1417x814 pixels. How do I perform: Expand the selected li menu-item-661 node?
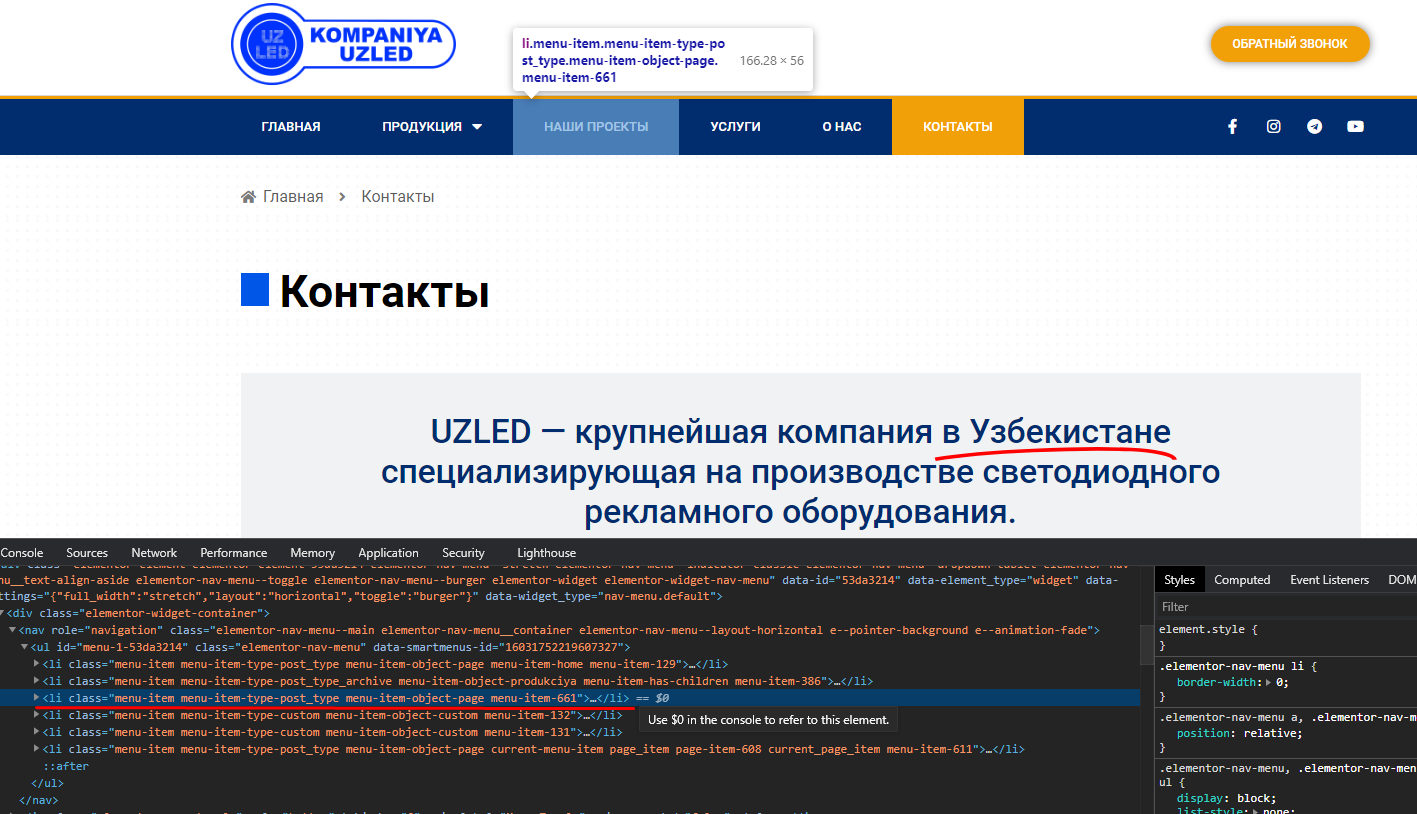point(37,698)
